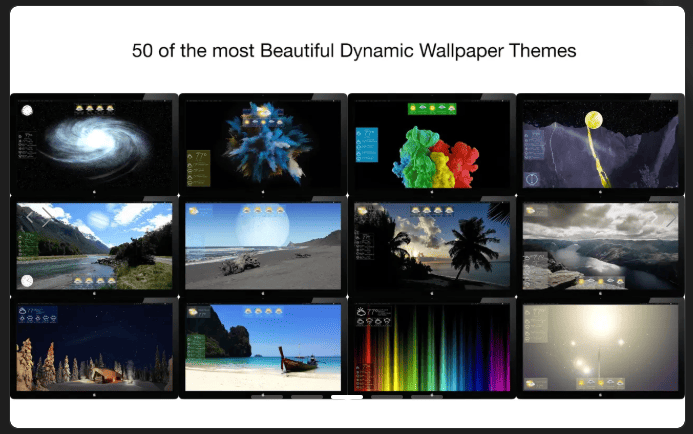Go to first carousel page indicator

(267, 397)
